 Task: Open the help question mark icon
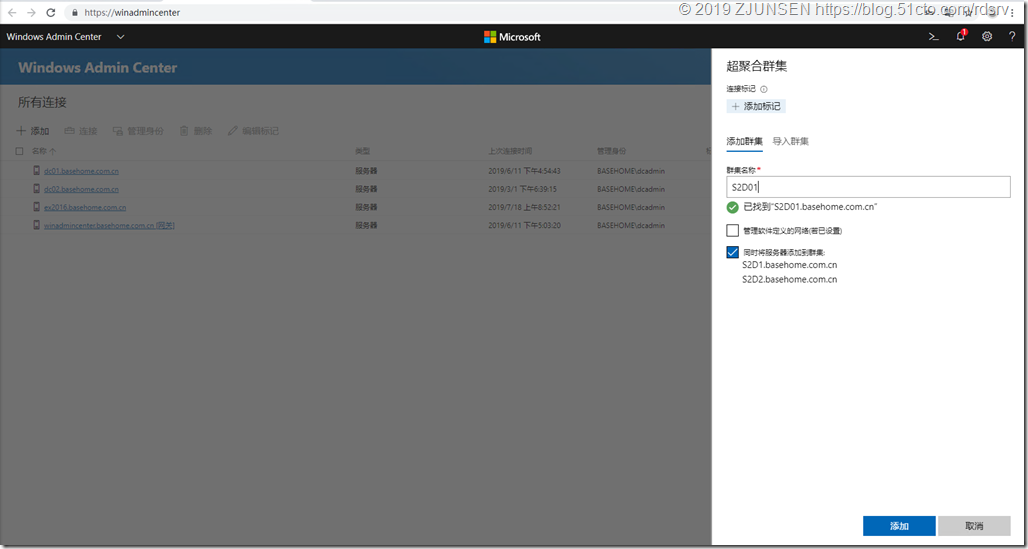tap(1012, 37)
